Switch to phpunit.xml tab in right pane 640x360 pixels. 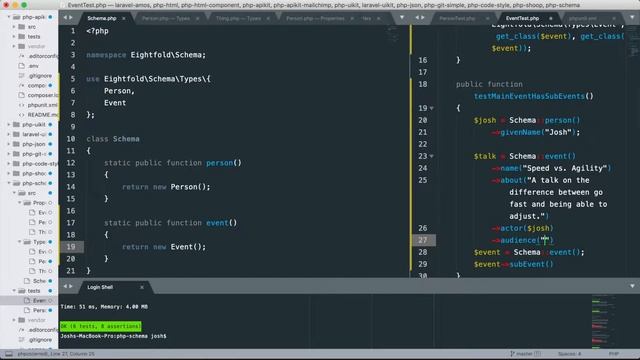(583, 18)
